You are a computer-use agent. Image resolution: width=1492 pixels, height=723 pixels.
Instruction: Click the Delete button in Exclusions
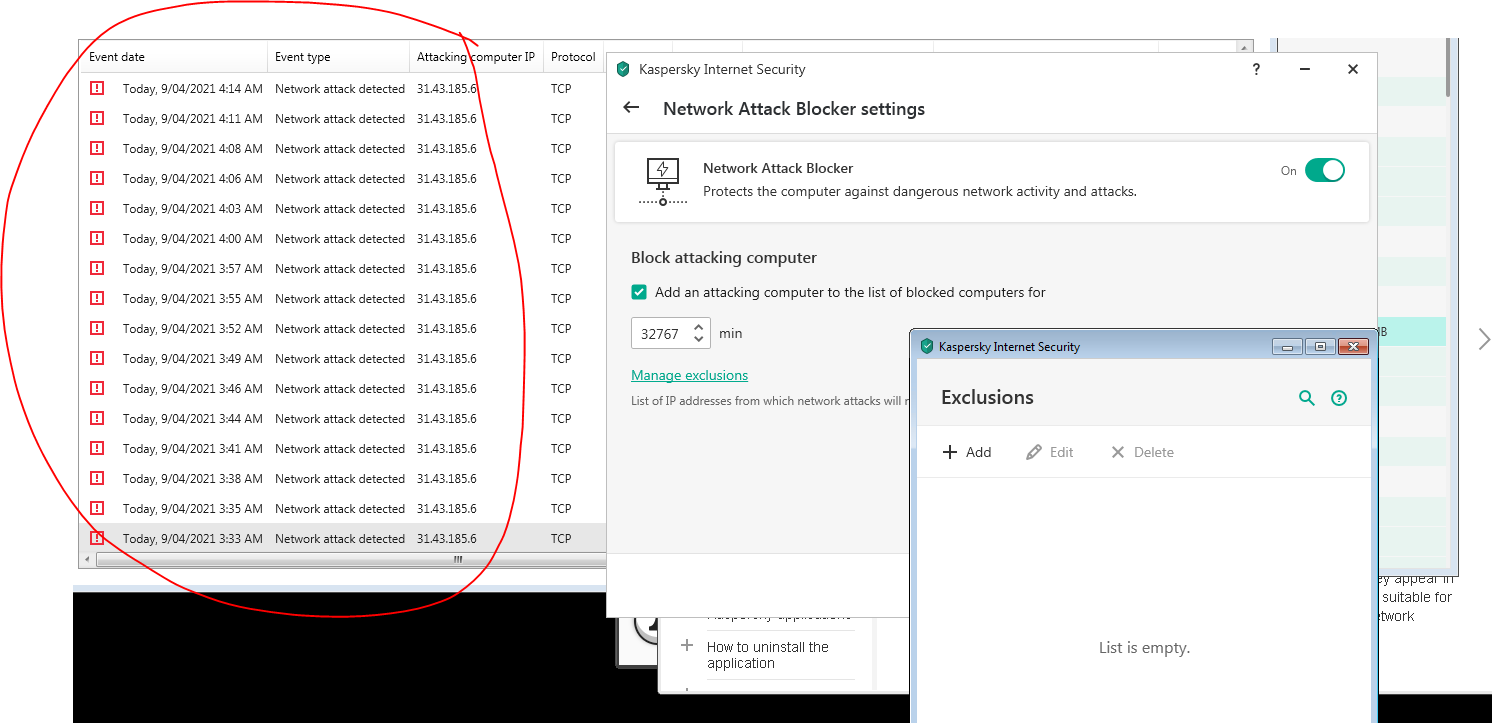(x=1142, y=452)
